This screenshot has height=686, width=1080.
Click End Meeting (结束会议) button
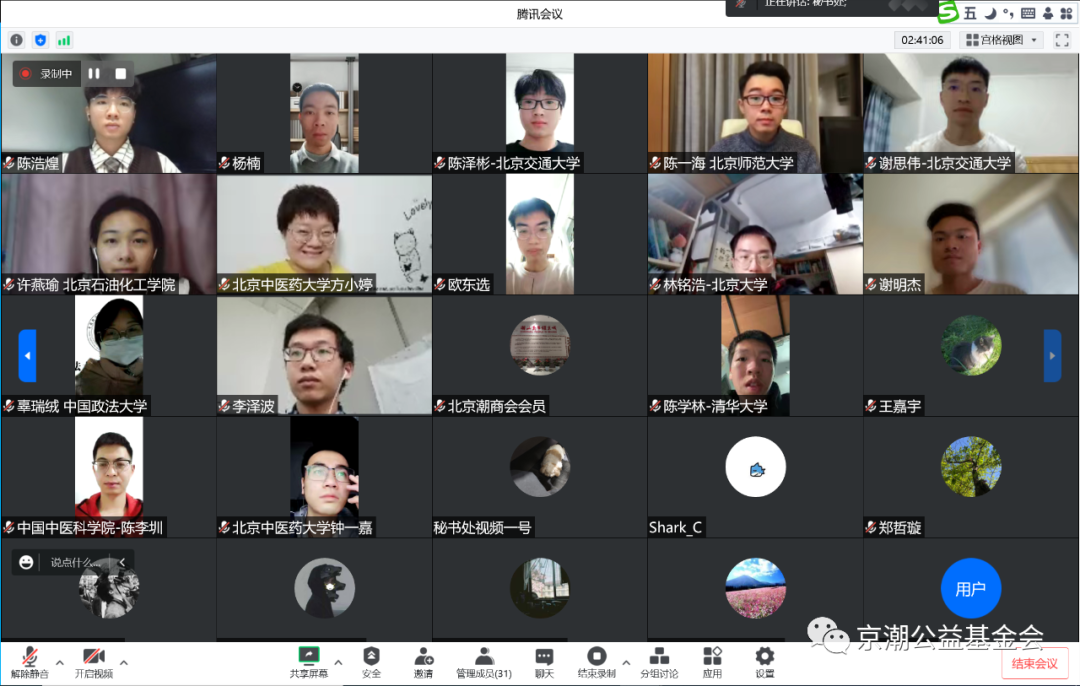(1034, 664)
